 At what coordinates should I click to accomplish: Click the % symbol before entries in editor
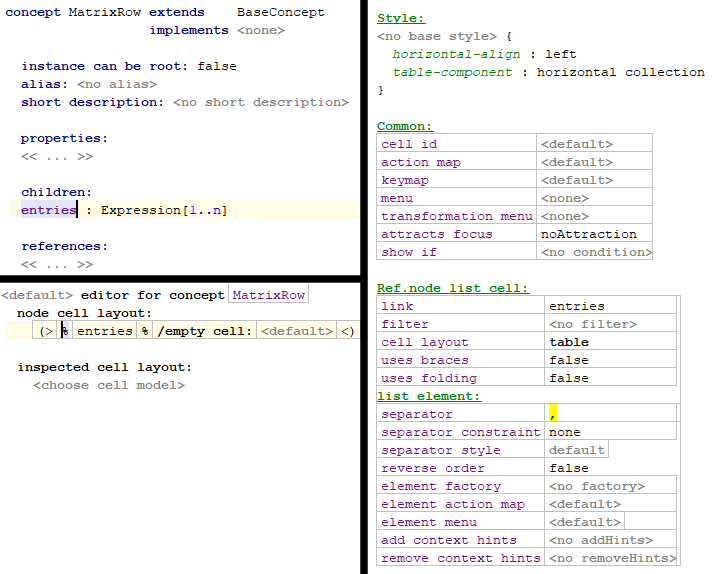pyautogui.click(x=65, y=331)
